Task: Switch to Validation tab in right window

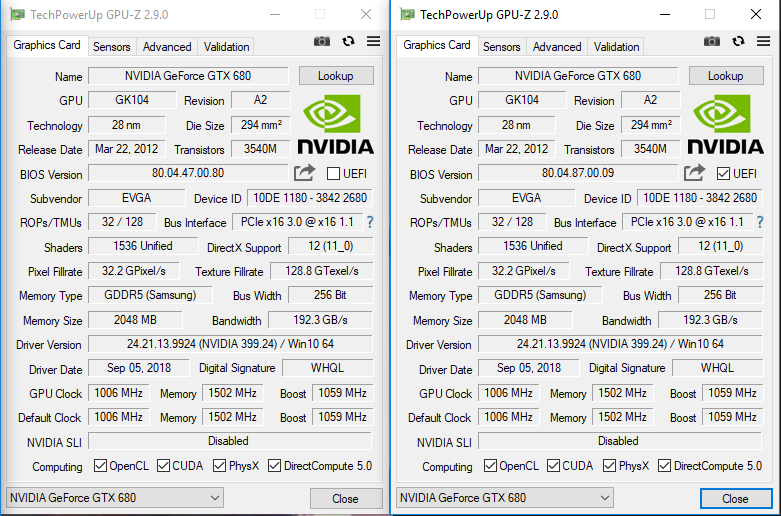Action: point(616,47)
